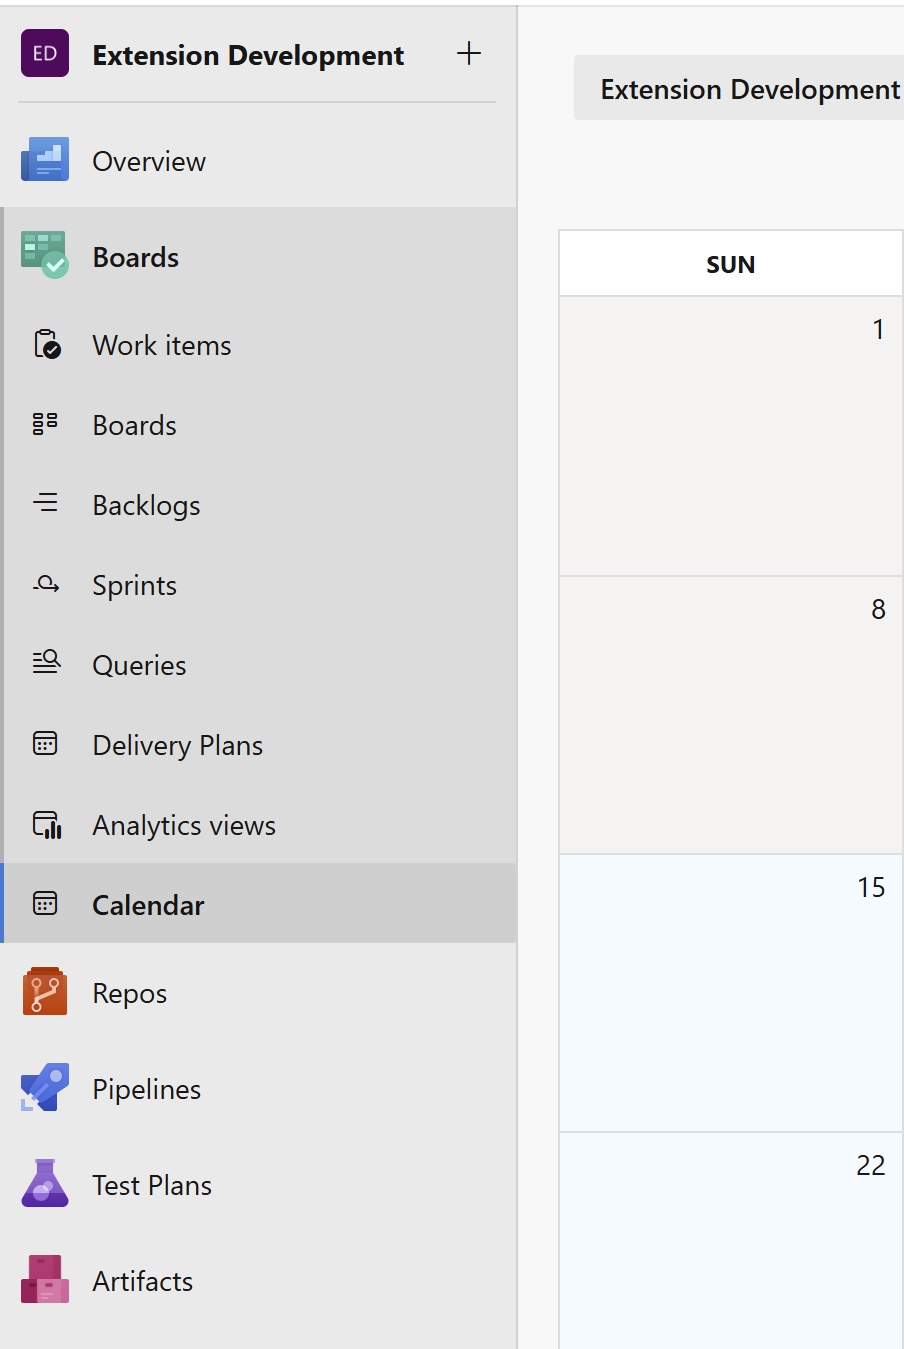Select the Test Plans flask icon
The image size is (904, 1349).
point(45,1183)
